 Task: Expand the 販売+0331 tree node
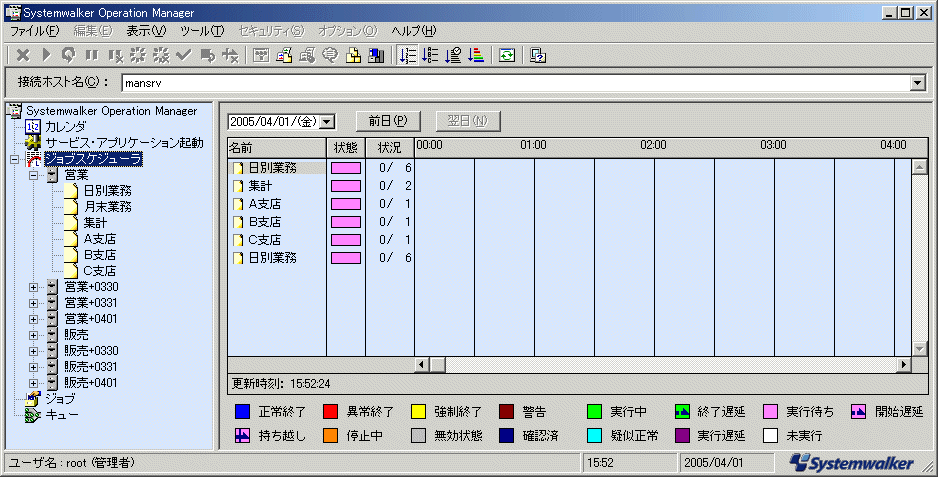(34, 367)
